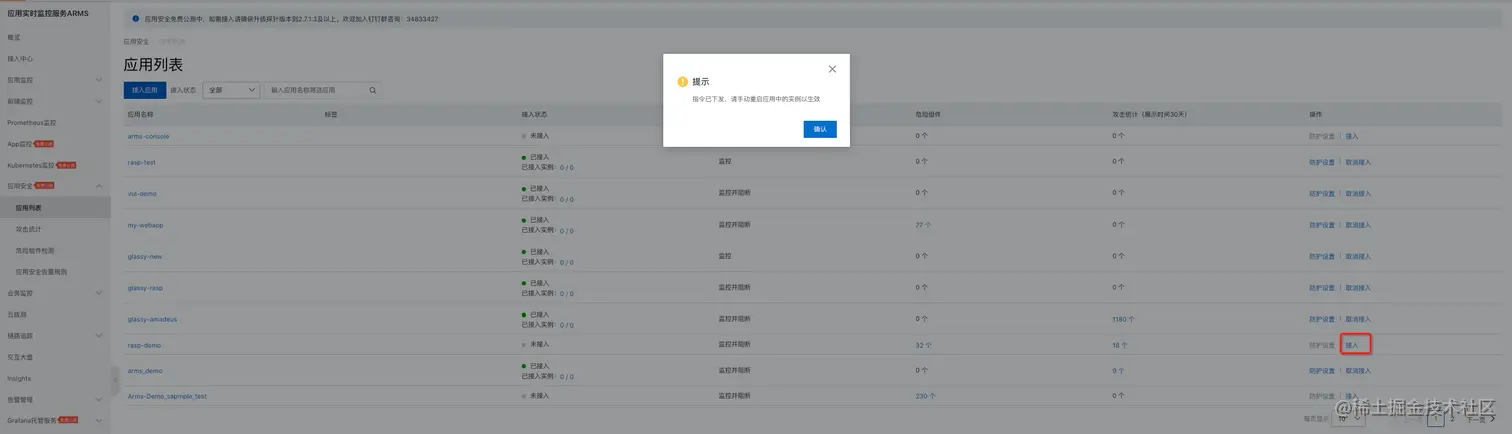Open the 接入状态 dropdown showing 全部
This screenshot has width=1512, height=434.
tap(231, 90)
